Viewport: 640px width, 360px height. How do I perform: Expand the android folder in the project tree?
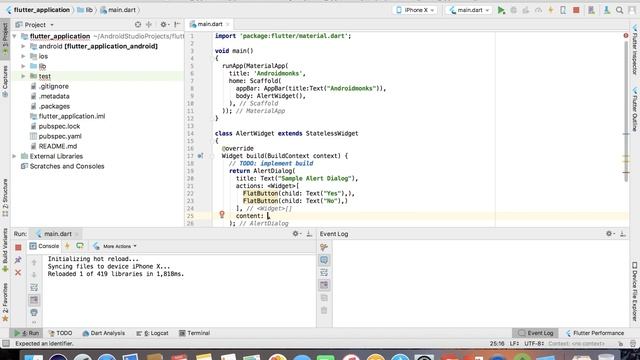pyautogui.click(x=23, y=46)
